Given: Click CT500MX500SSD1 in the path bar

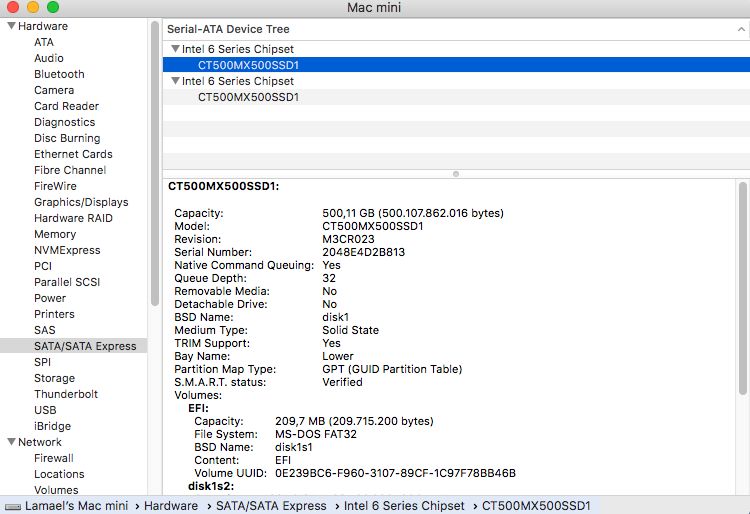Looking at the screenshot, I should [536, 506].
